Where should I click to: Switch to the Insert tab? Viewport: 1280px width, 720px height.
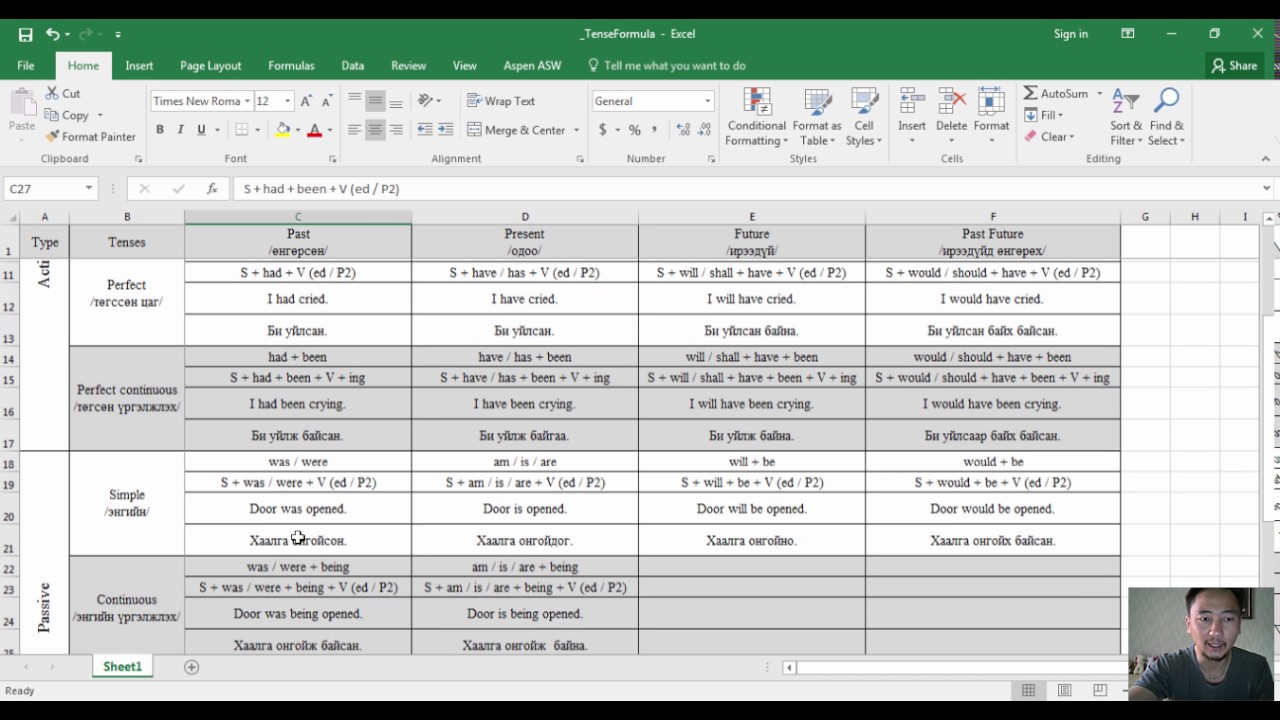click(139, 65)
